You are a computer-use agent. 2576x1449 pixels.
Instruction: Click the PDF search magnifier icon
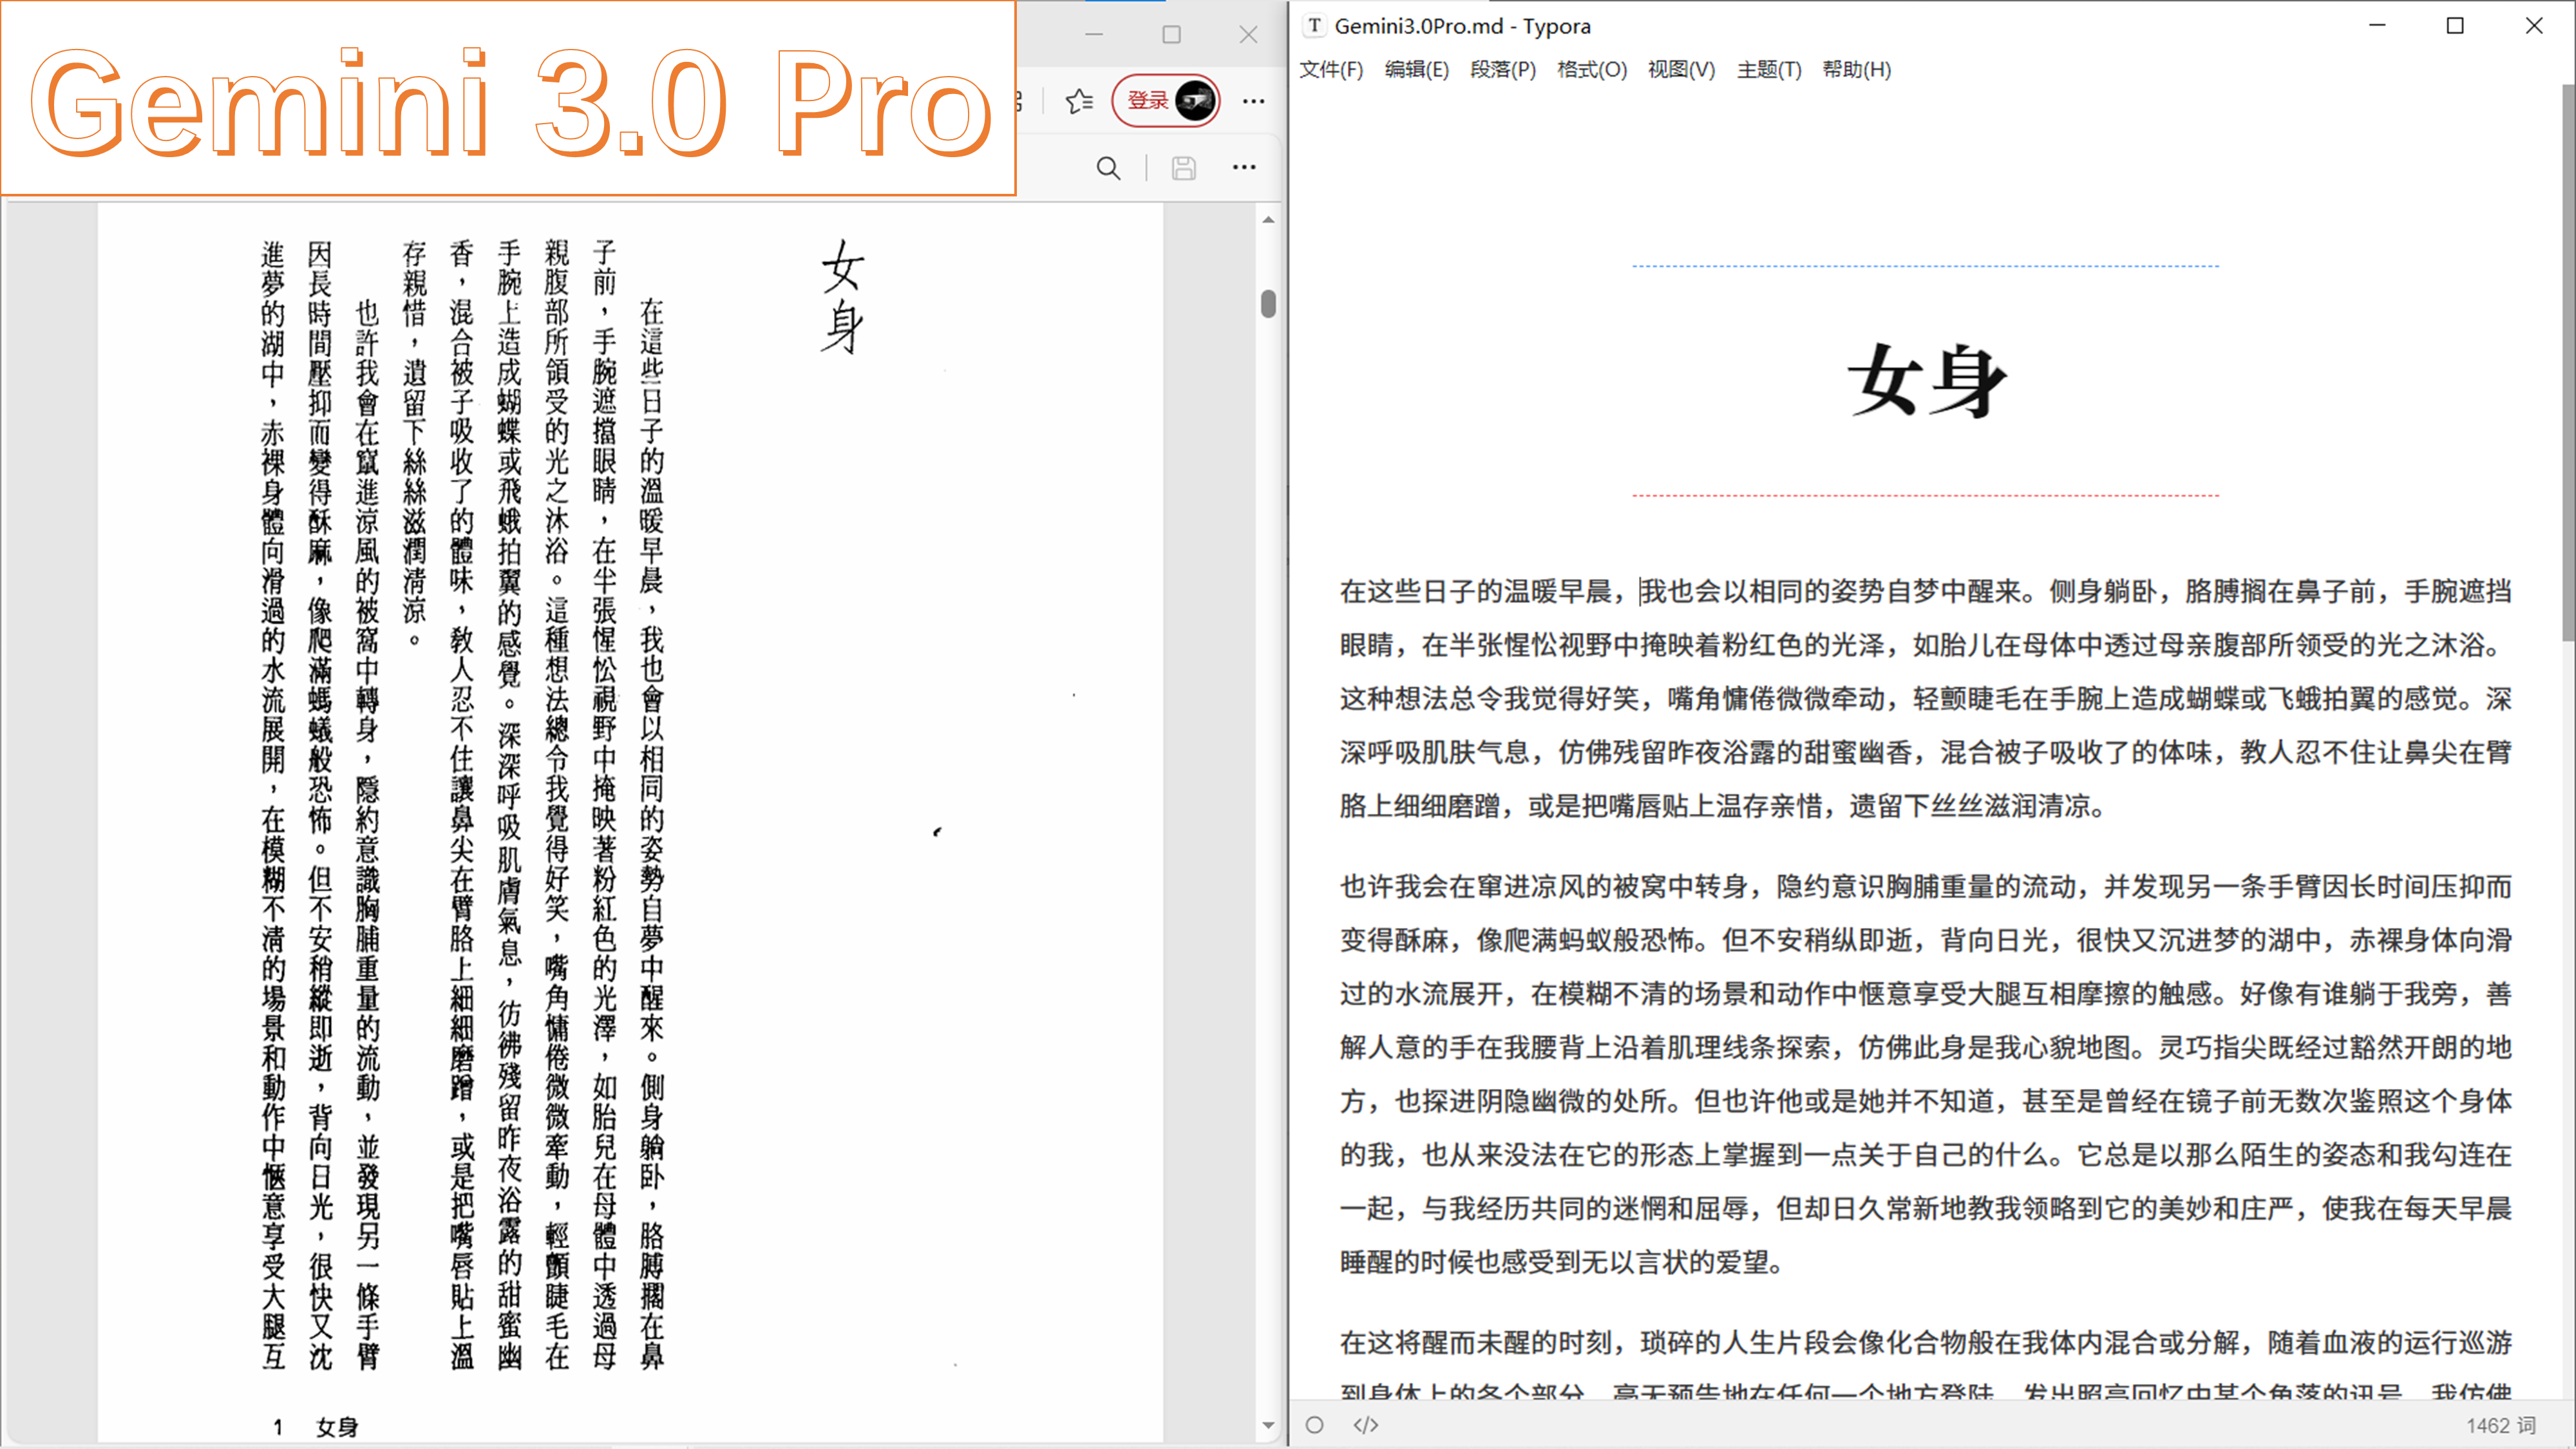pos(1108,168)
